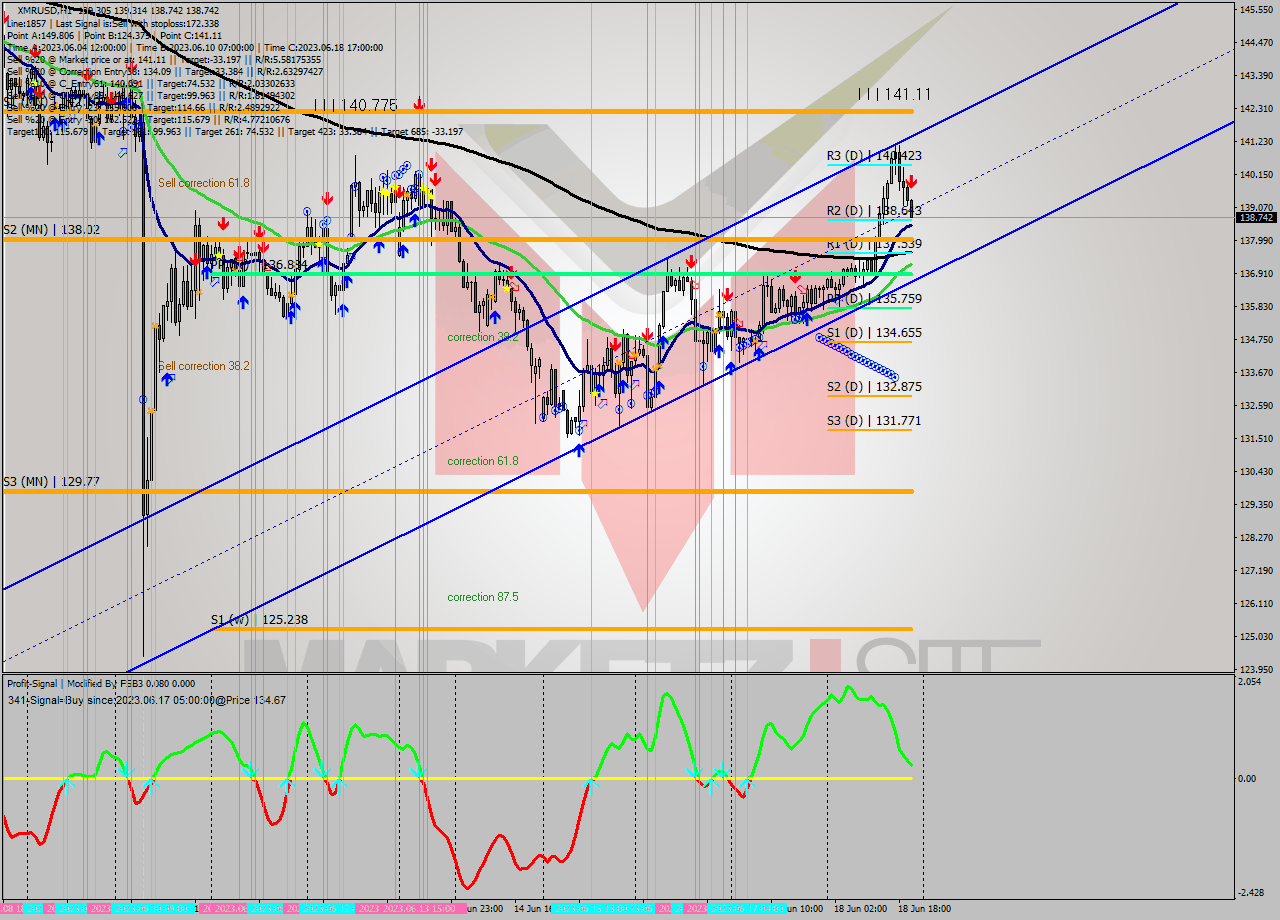1280x920 pixels.
Task: Select the S2 (D) | 132.875 label
Action: 874,386
